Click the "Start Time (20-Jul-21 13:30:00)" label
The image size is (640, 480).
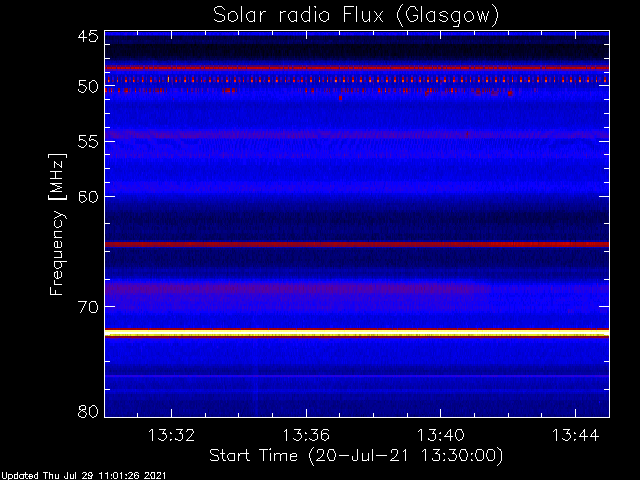[356, 456]
